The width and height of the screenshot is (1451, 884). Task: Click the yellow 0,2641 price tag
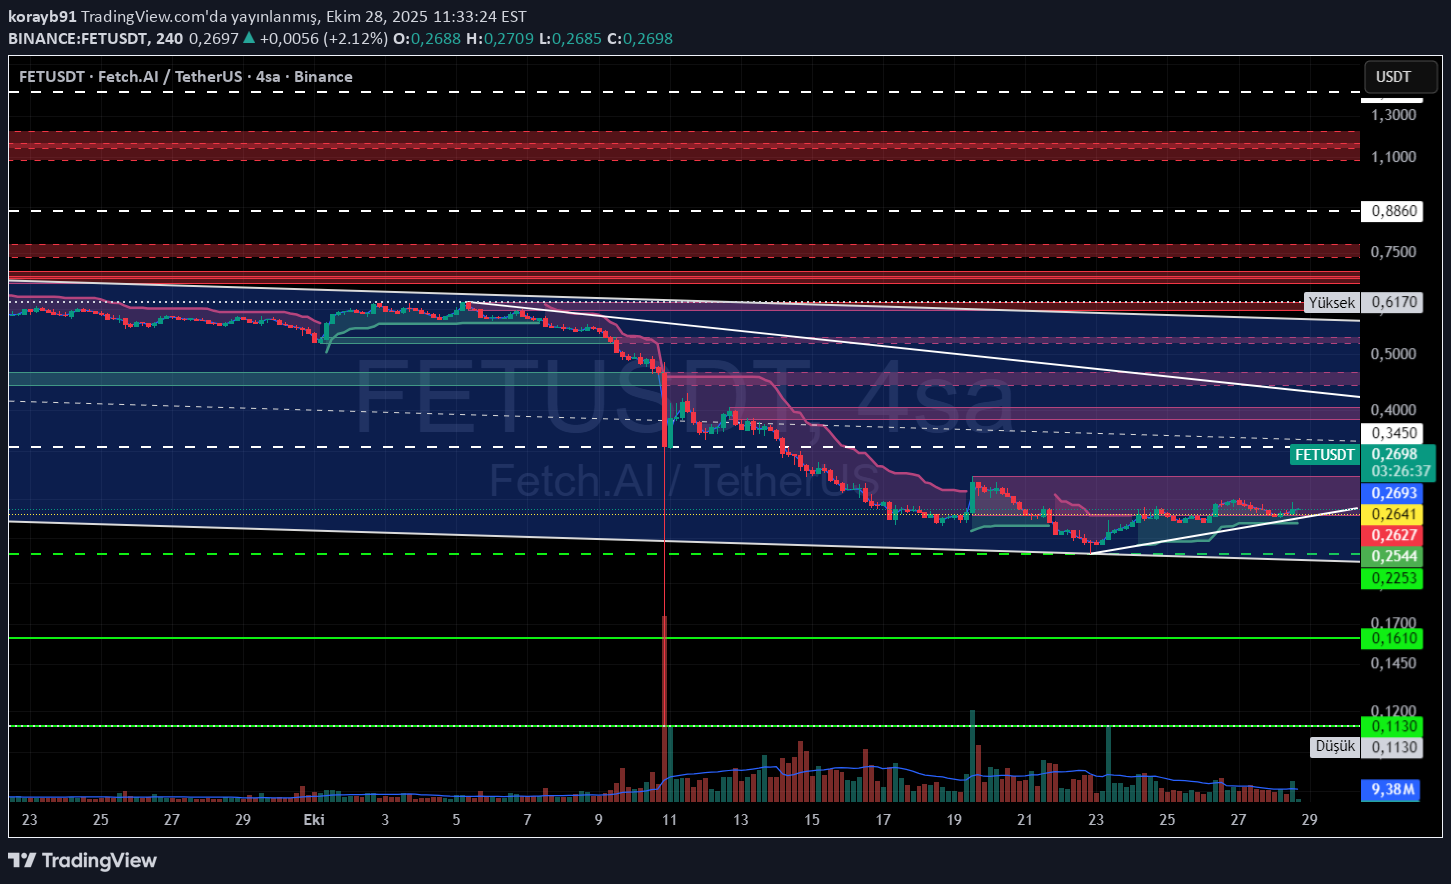1392,514
